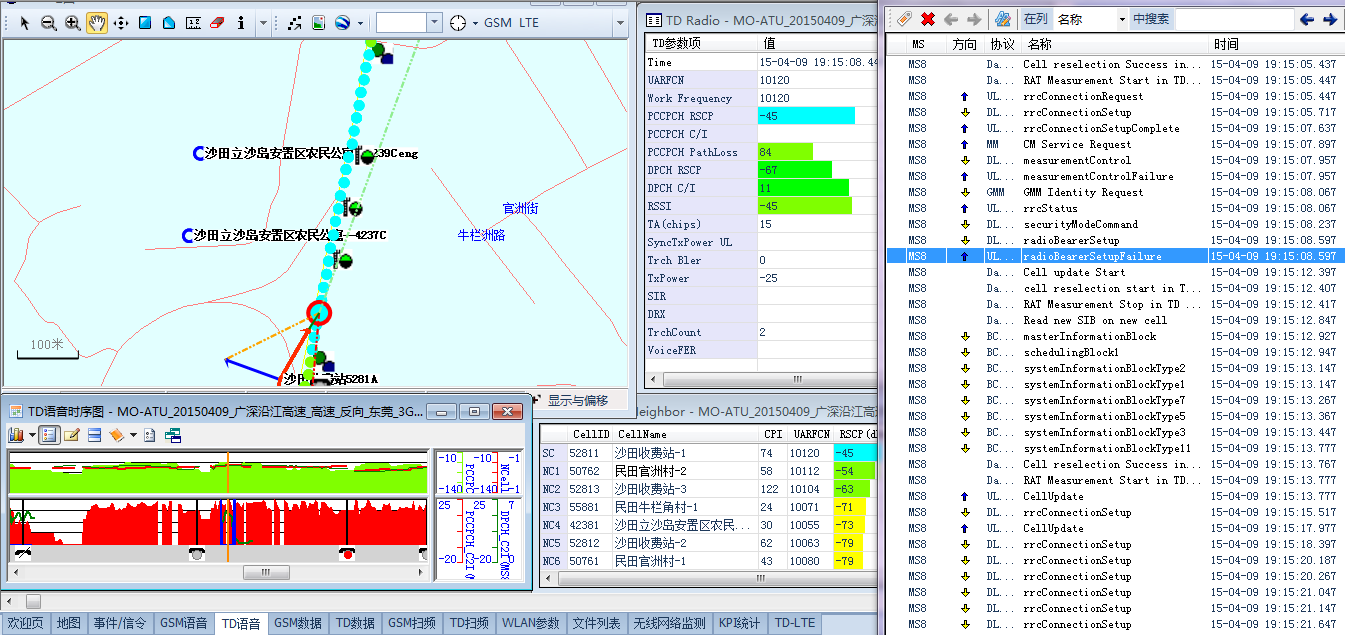Click the 沙田立沙岛安置区农民公寓-4237C site label

click(290, 235)
